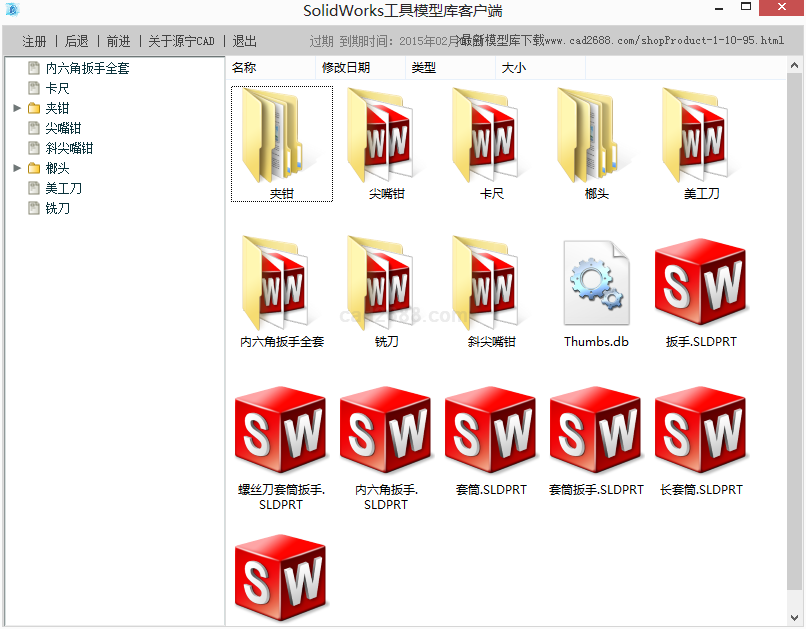Expand the 夹钳 tree node arrow
Image resolution: width=806 pixels, height=629 pixels.
click(18, 108)
